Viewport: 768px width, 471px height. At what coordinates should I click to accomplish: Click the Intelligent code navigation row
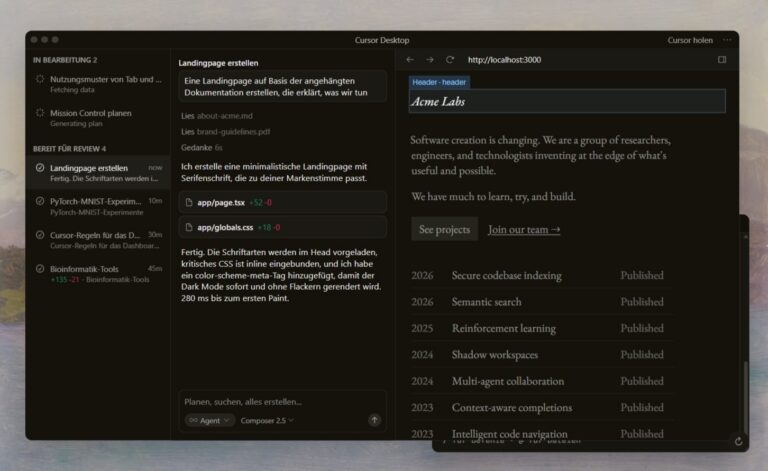pyautogui.click(x=540, y=433)
